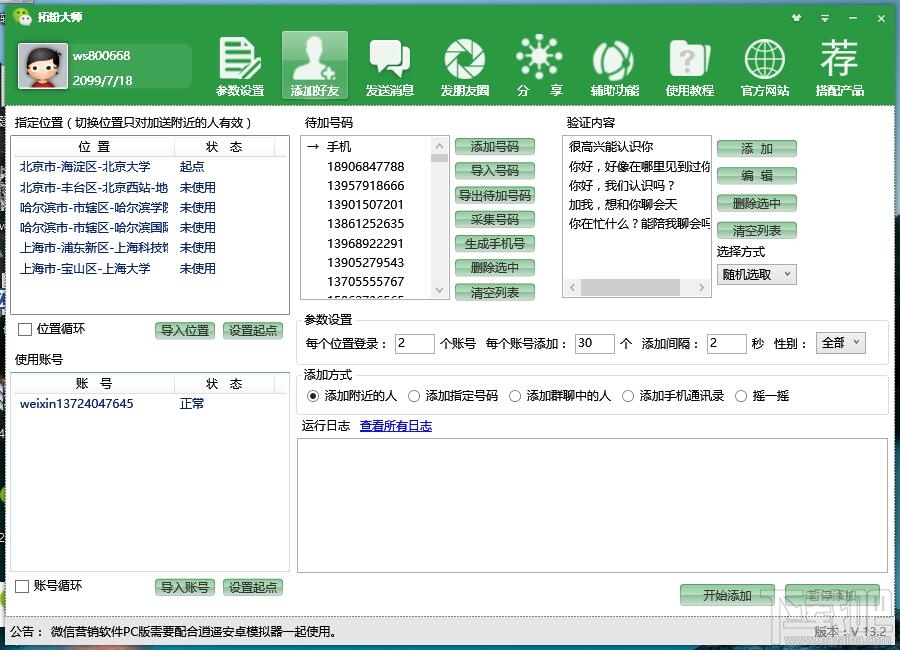Select 添加附近的人 radio option

coord(313,396)
